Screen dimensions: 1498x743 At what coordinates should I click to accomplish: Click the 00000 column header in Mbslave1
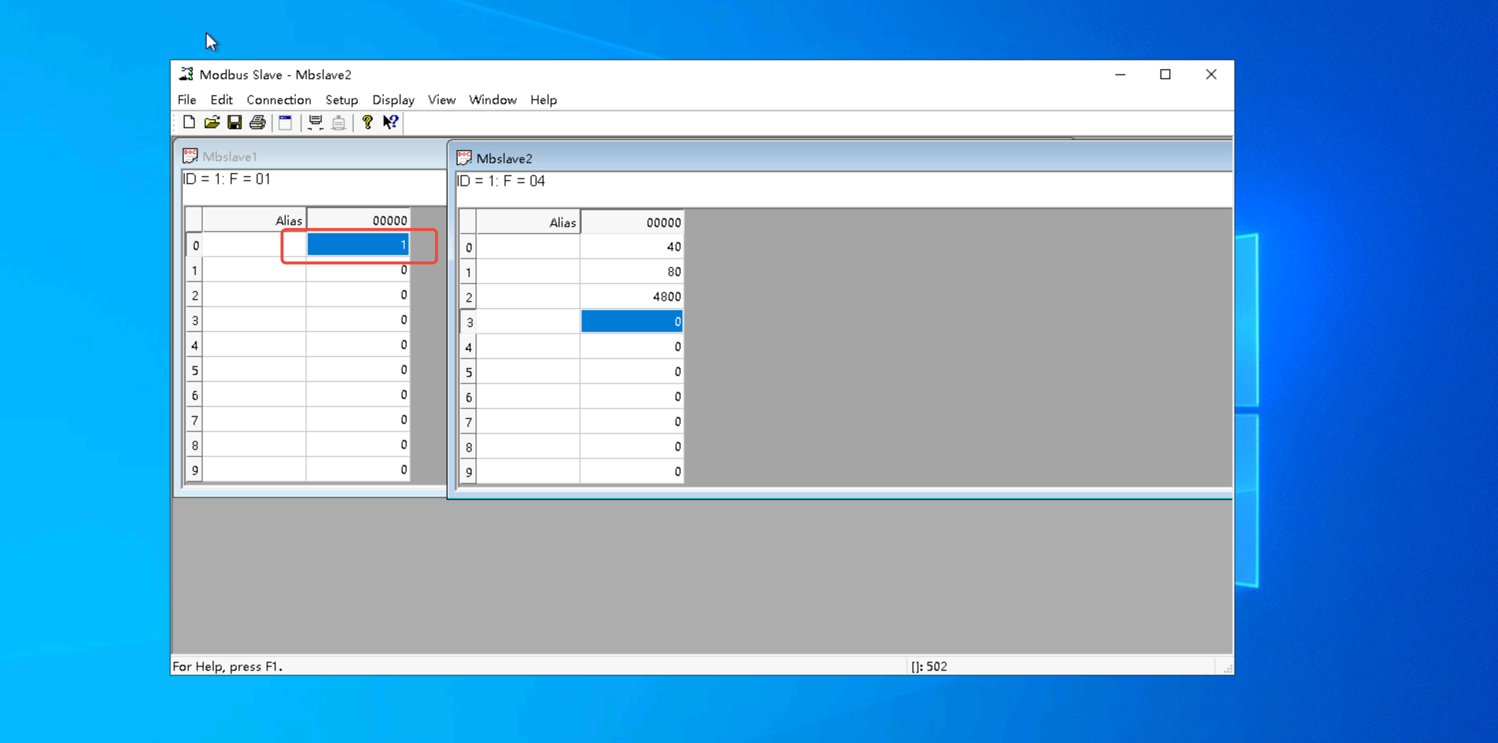point(358,220)
